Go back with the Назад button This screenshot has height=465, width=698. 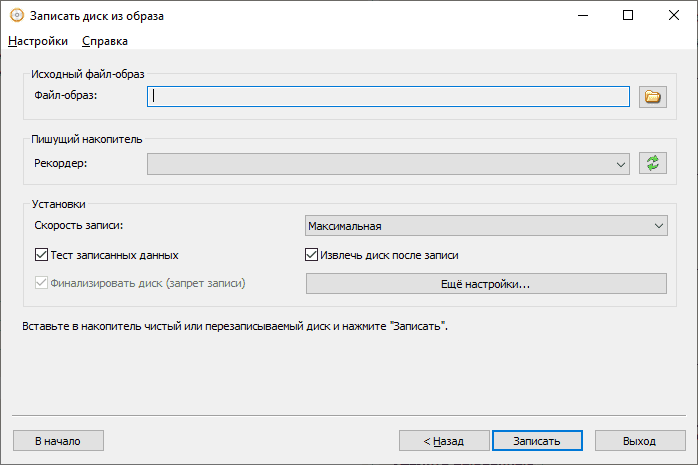443,441
